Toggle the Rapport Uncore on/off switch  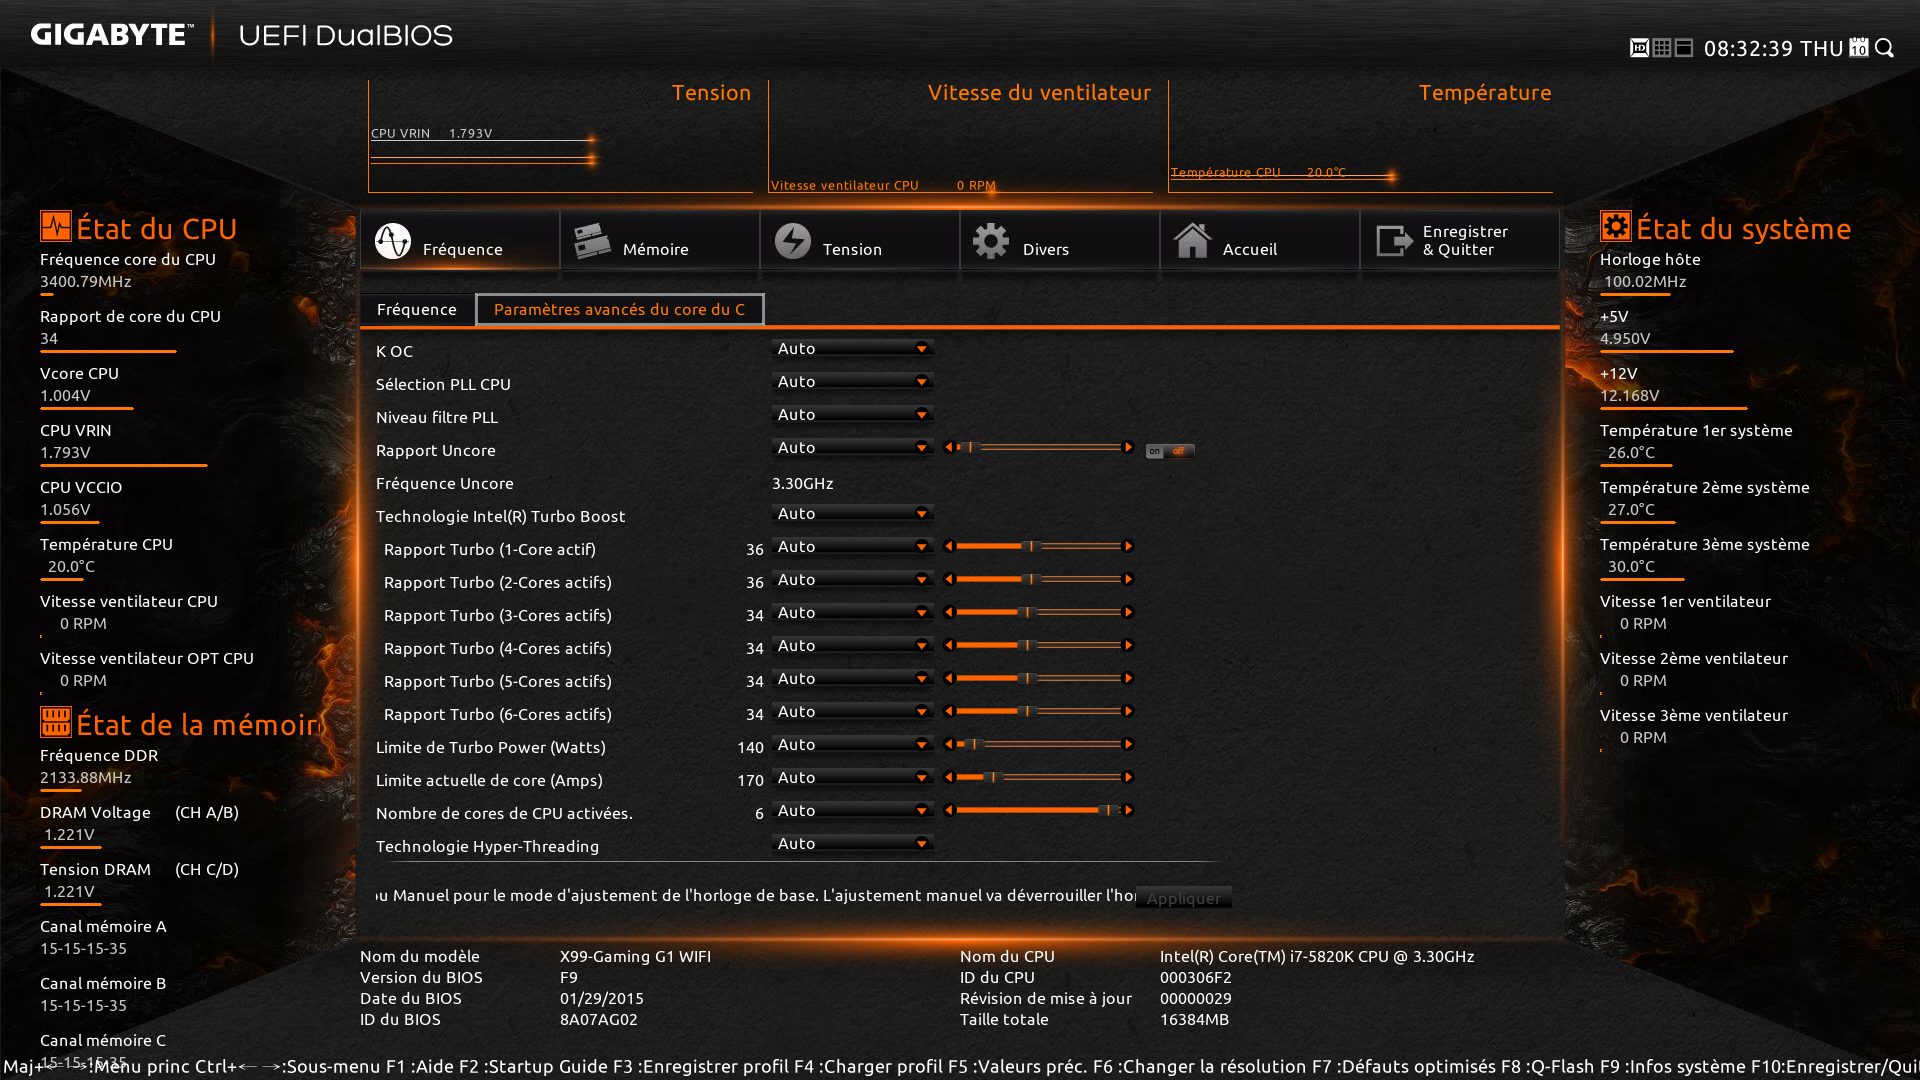pos(1170,451)
